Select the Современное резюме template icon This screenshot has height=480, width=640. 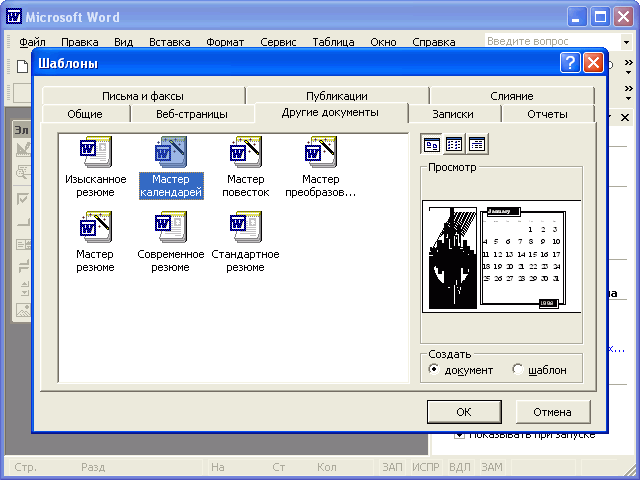click(x=171, y=227)
